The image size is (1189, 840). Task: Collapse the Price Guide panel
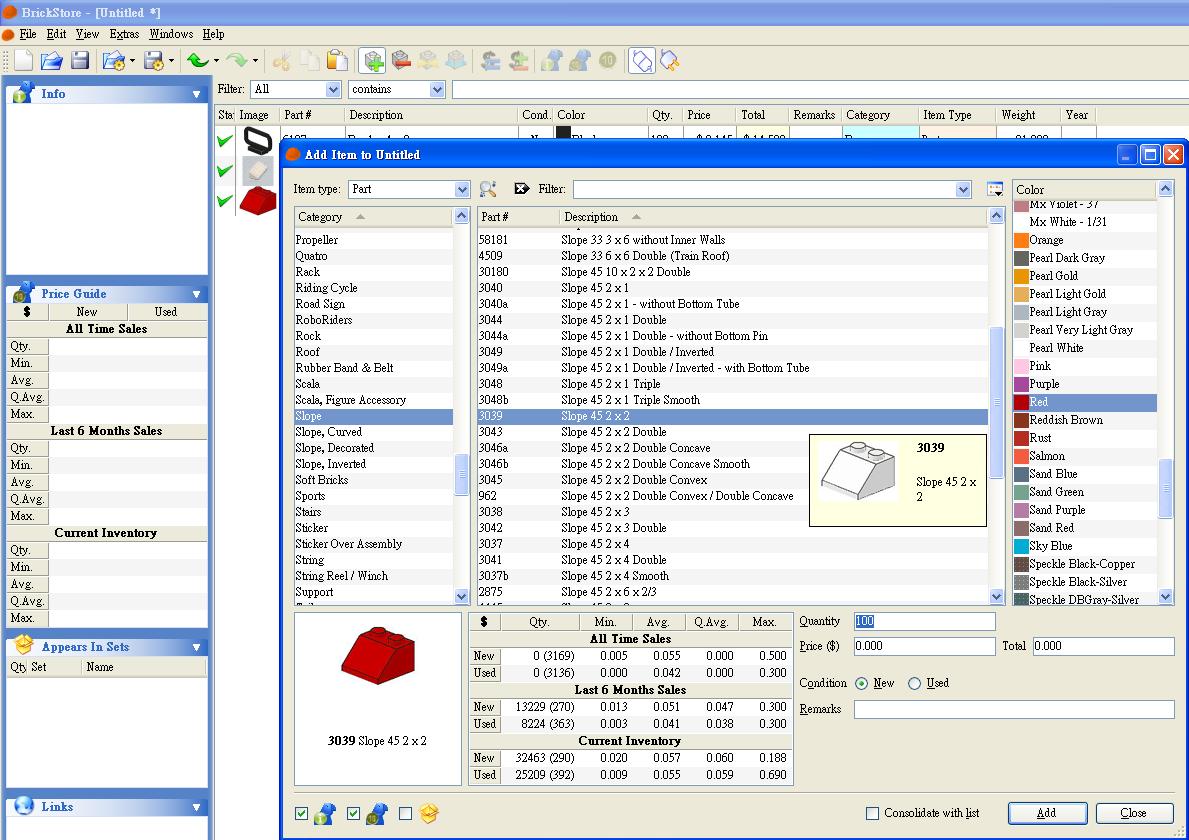(196, 294)
